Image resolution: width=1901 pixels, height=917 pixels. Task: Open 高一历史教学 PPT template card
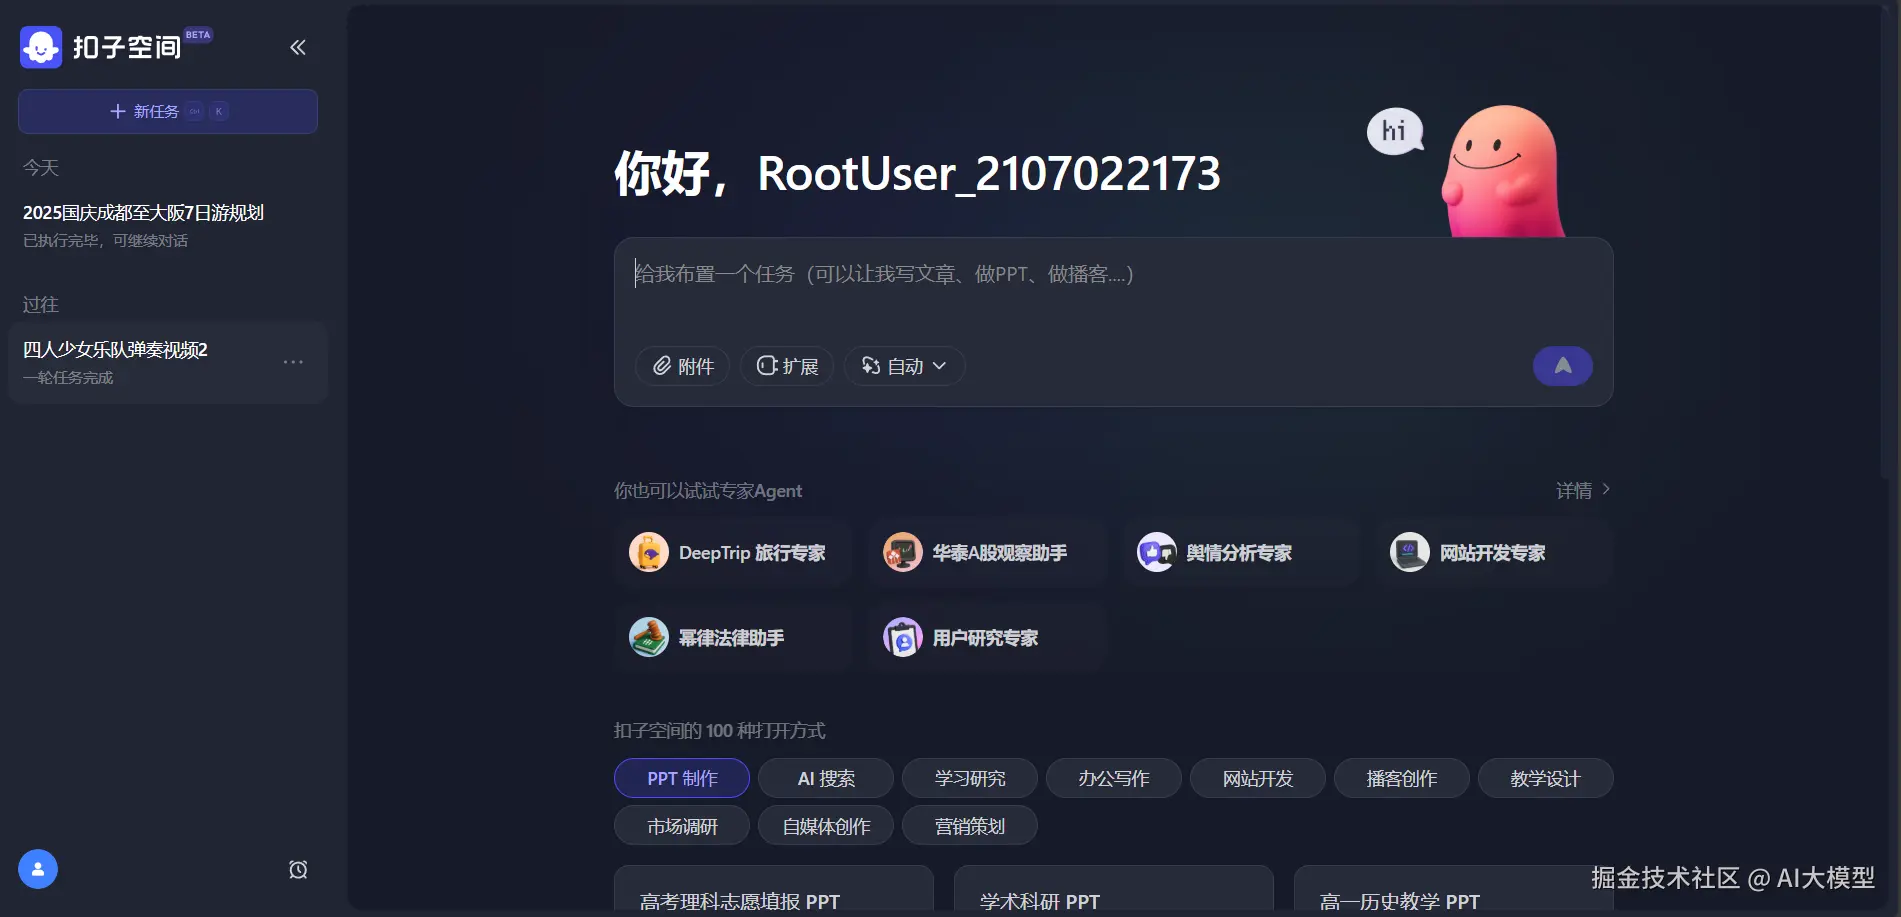1454,890
